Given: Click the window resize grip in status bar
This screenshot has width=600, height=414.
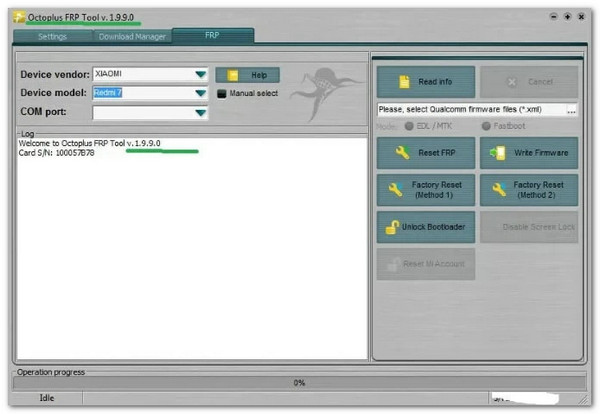Looking at the screenshot, I should [x=584, y=400].
